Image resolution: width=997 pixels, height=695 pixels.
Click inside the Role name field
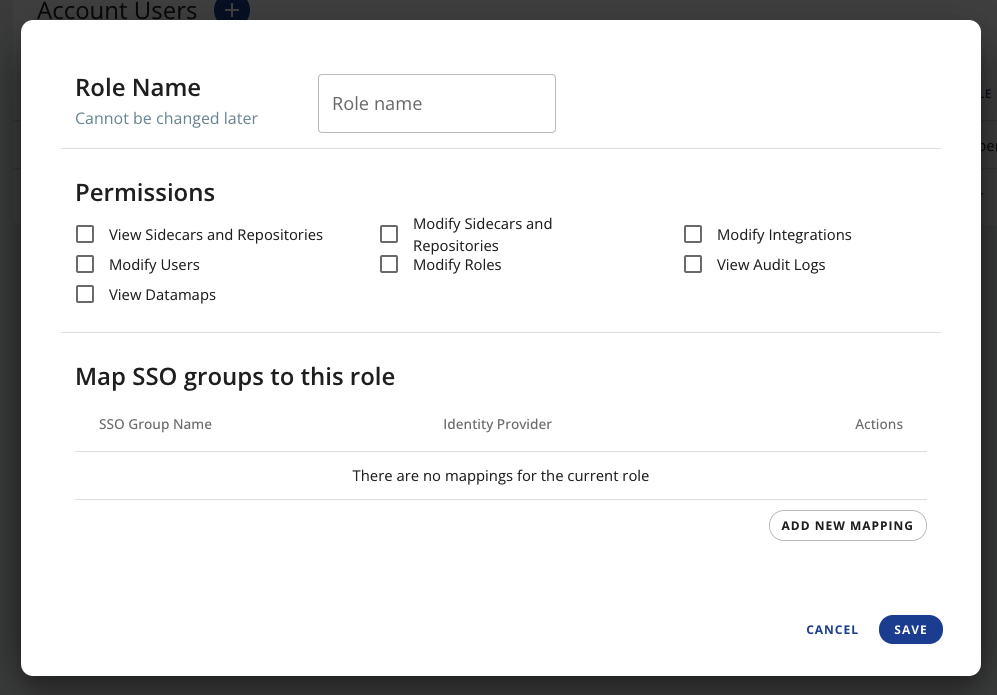436,103
